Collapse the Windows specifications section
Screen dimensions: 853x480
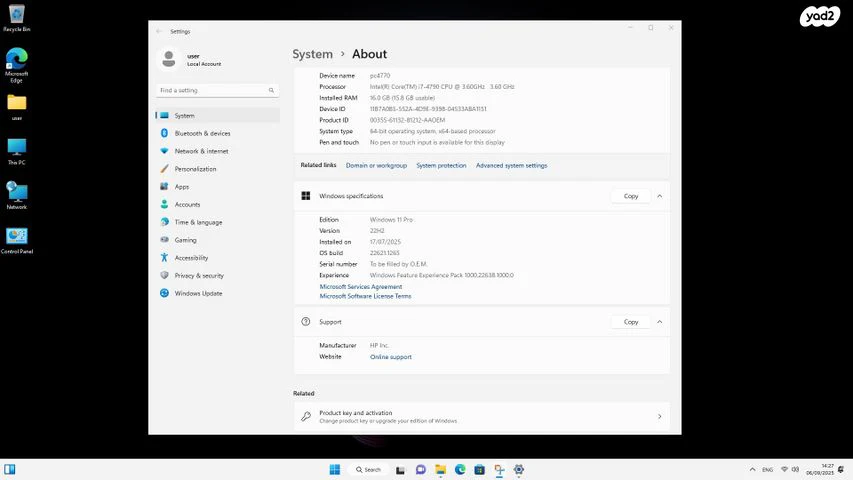[x=659, y=196]
